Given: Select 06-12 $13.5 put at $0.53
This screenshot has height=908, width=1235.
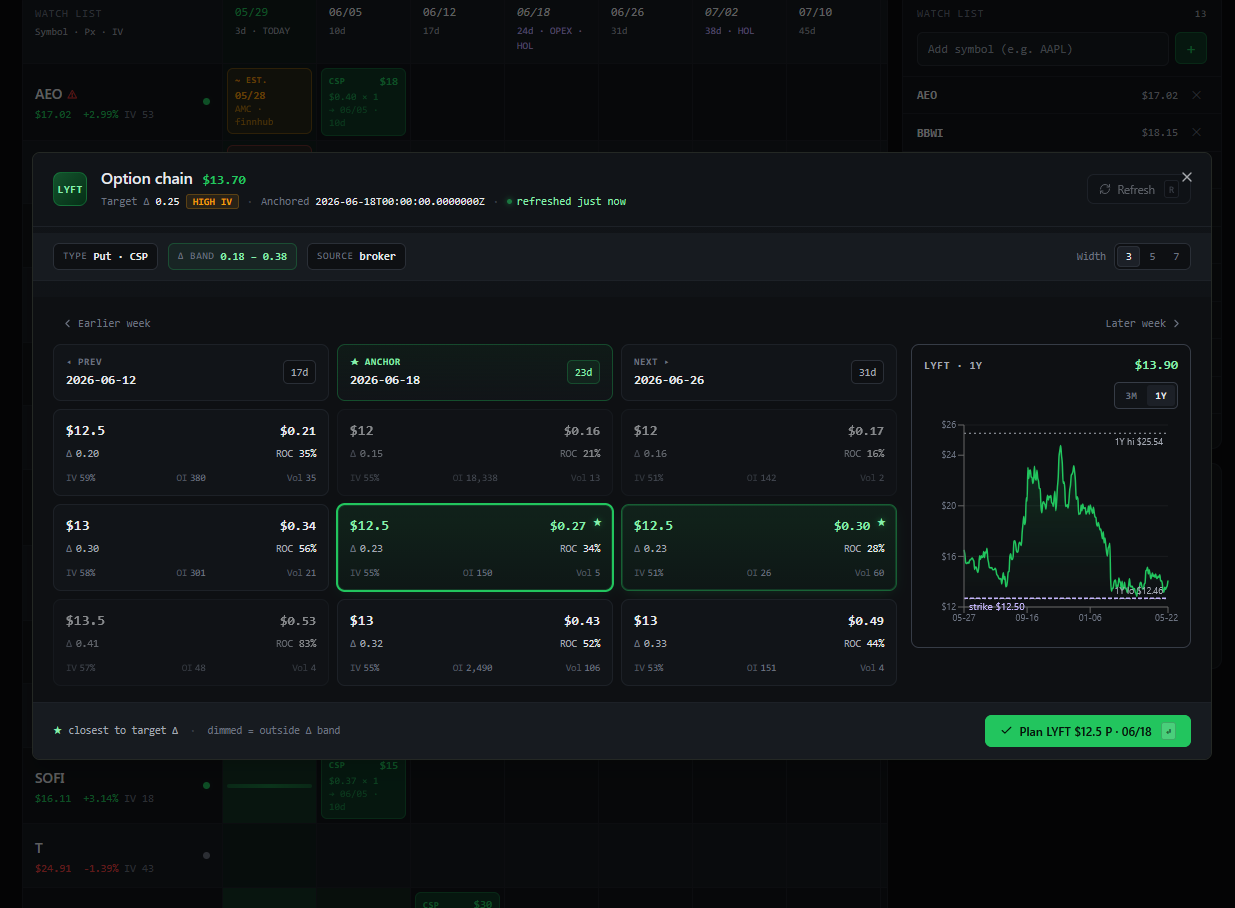Looking at the screenshot, I should click(x=191, y=642).
